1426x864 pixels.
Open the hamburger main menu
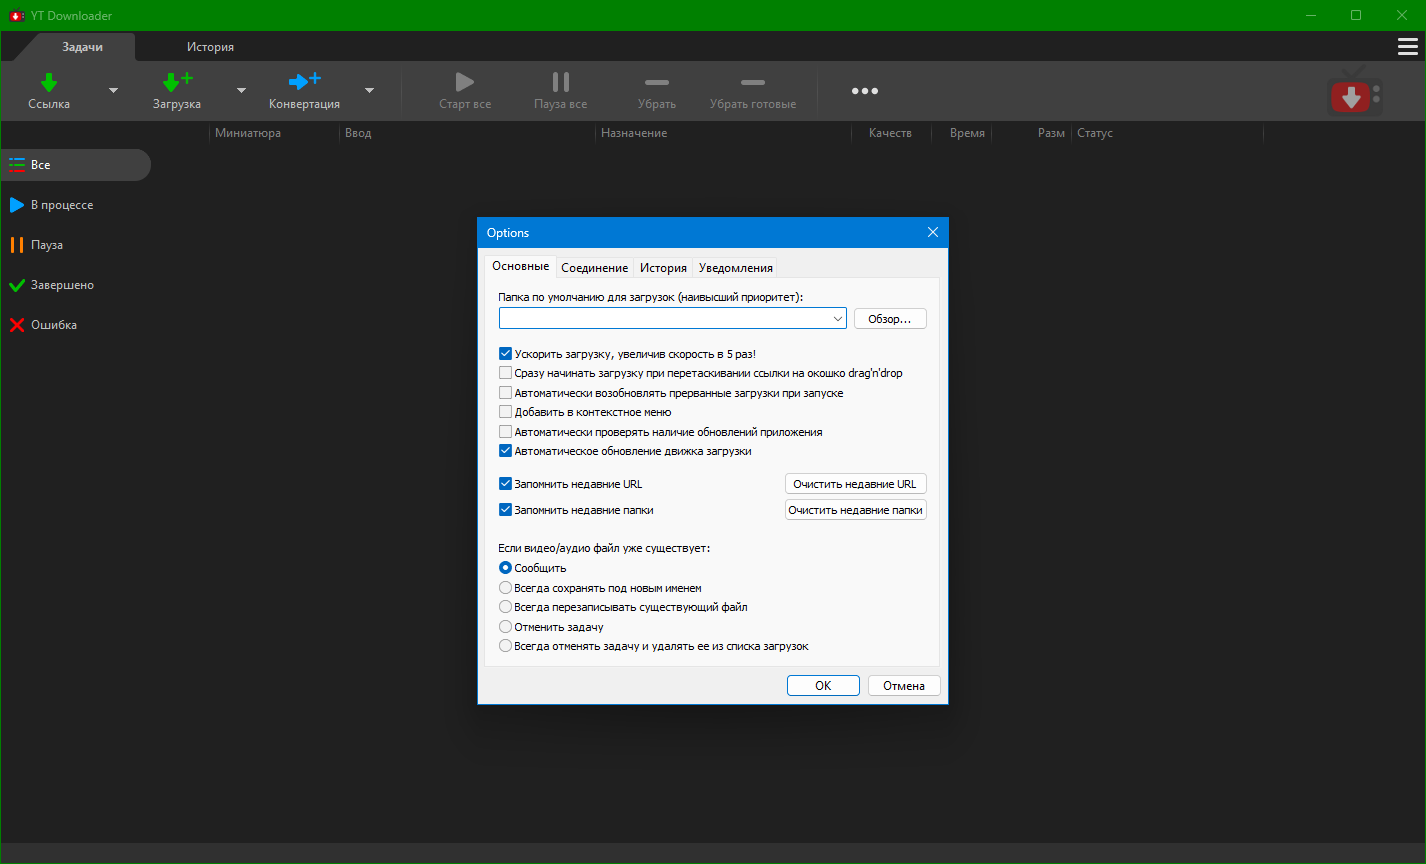tap(1407, 47)
